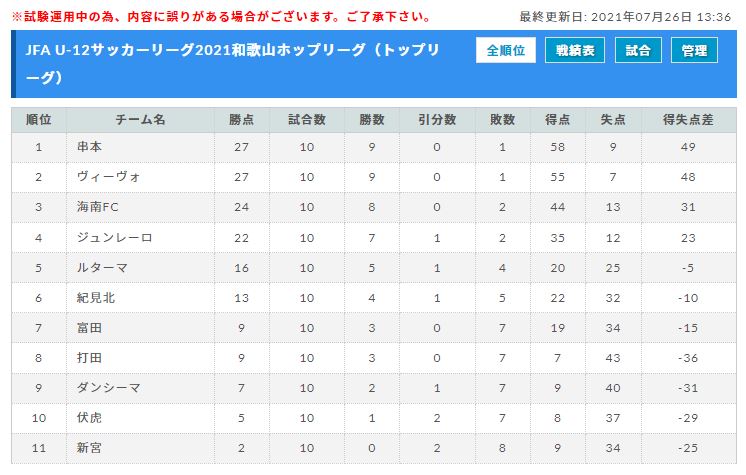Screen dimensions: 746x475
Task: Click the 得失点差 column header
Action: click(x=688, y=119)
